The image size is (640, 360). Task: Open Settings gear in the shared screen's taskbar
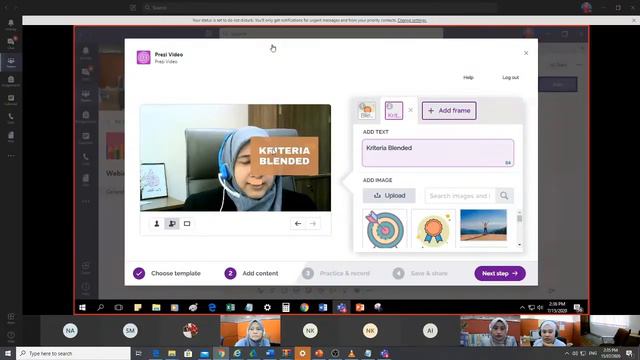tap(267, 307)
